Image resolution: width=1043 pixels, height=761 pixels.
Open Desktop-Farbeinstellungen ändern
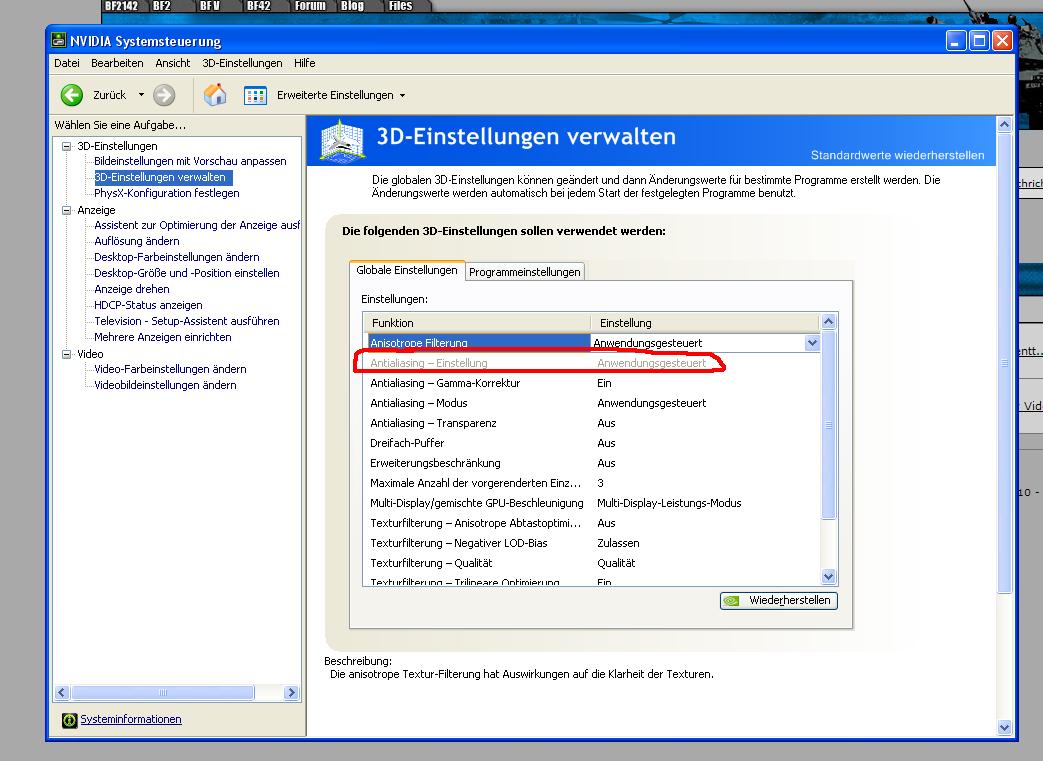click(x=177, y=257)
